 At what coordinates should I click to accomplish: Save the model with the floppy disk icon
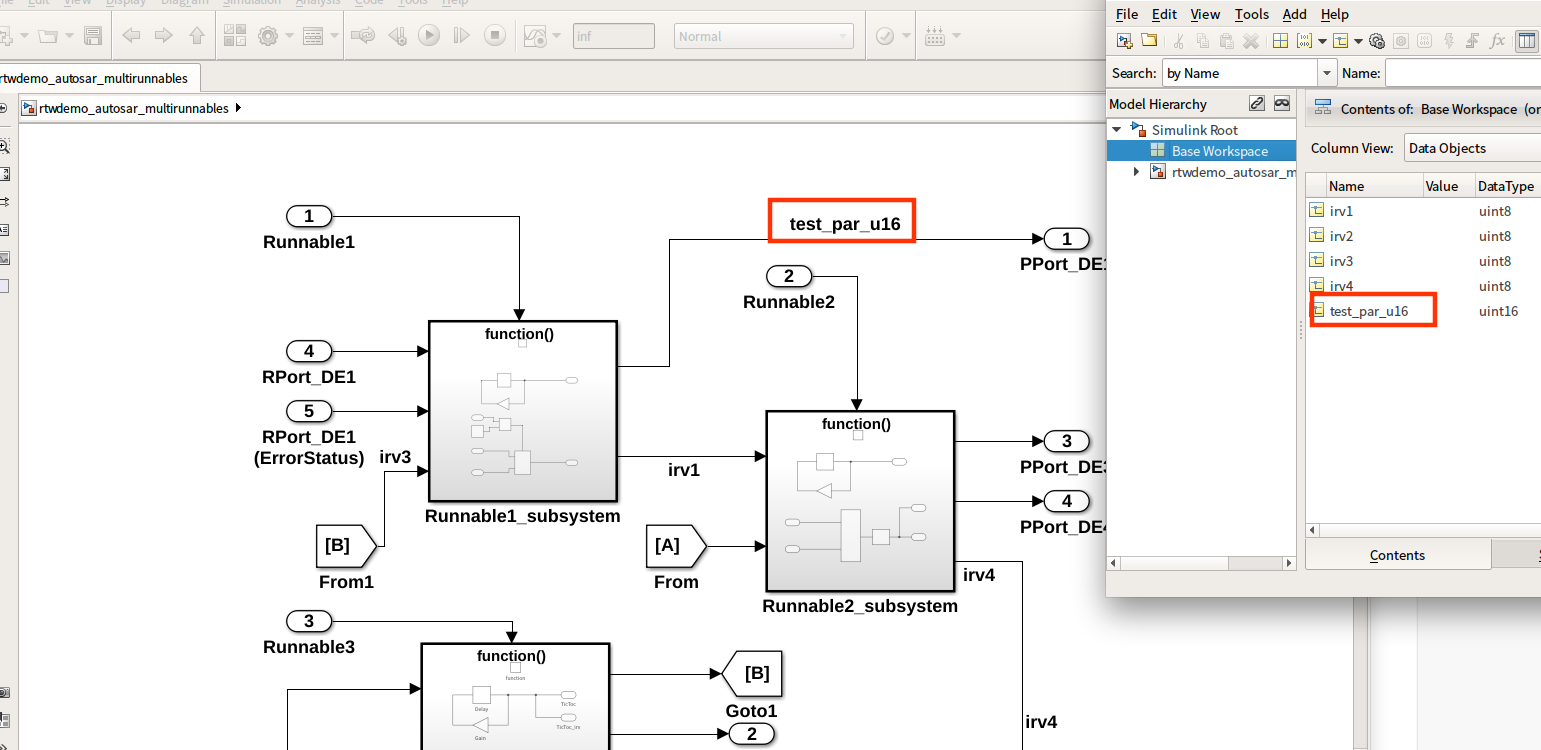pyautogui.click(x=93, y=36)
